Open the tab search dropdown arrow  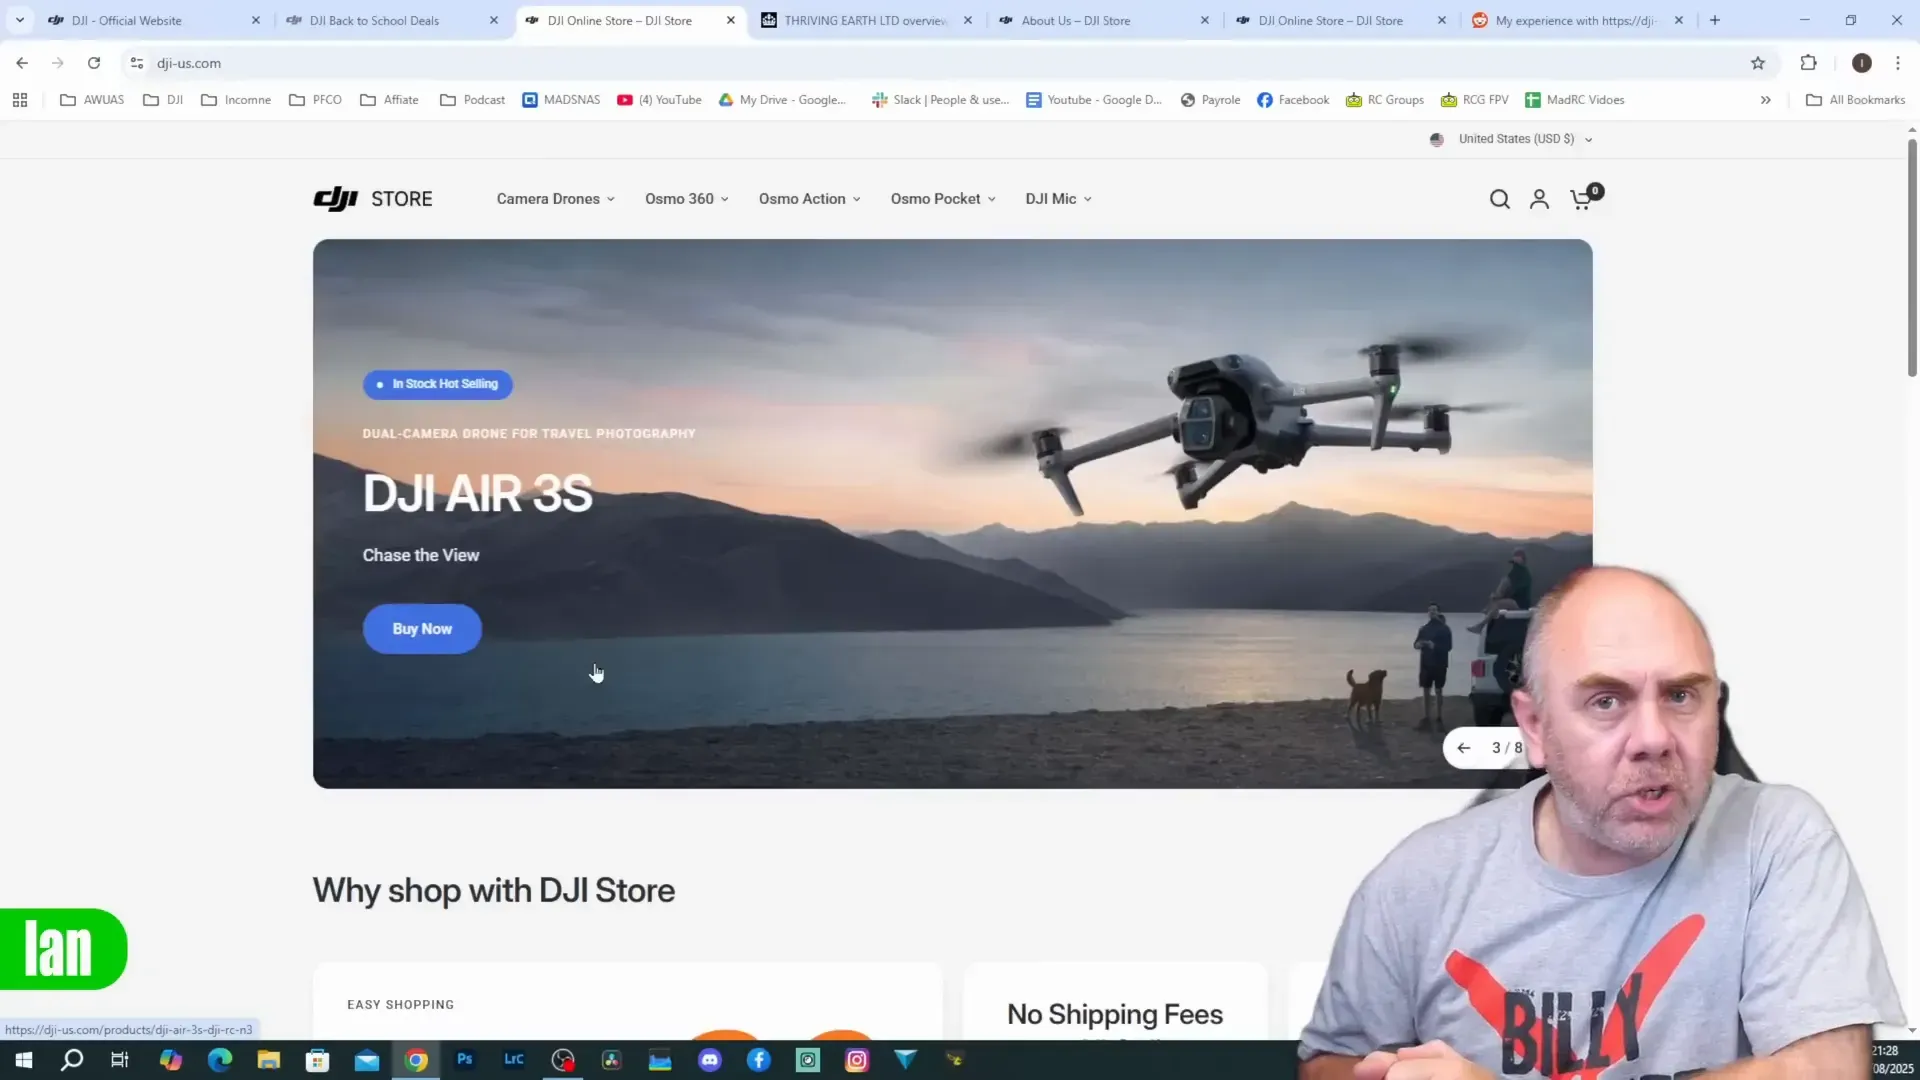(20, 20)
